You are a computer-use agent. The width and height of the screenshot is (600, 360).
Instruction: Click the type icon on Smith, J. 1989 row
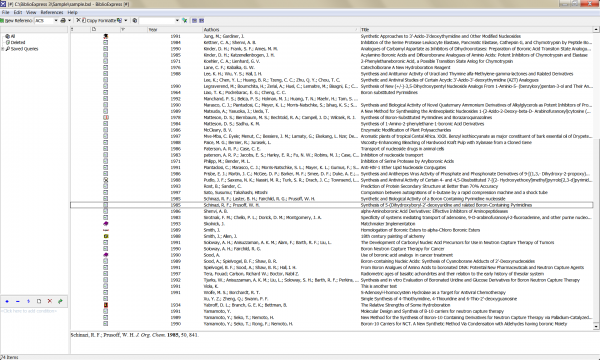tap(106, 230)
